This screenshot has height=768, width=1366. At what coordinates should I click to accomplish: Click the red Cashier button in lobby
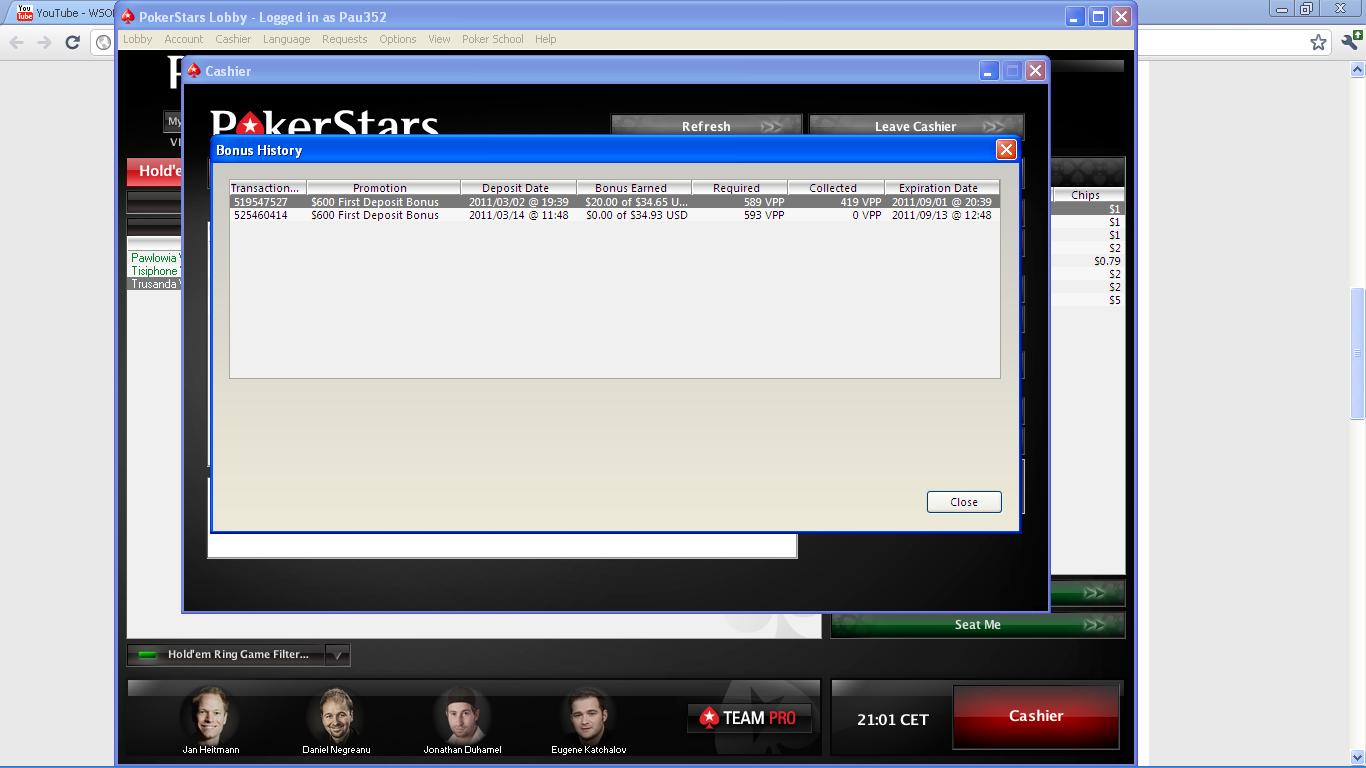(x=1036, y=716)
